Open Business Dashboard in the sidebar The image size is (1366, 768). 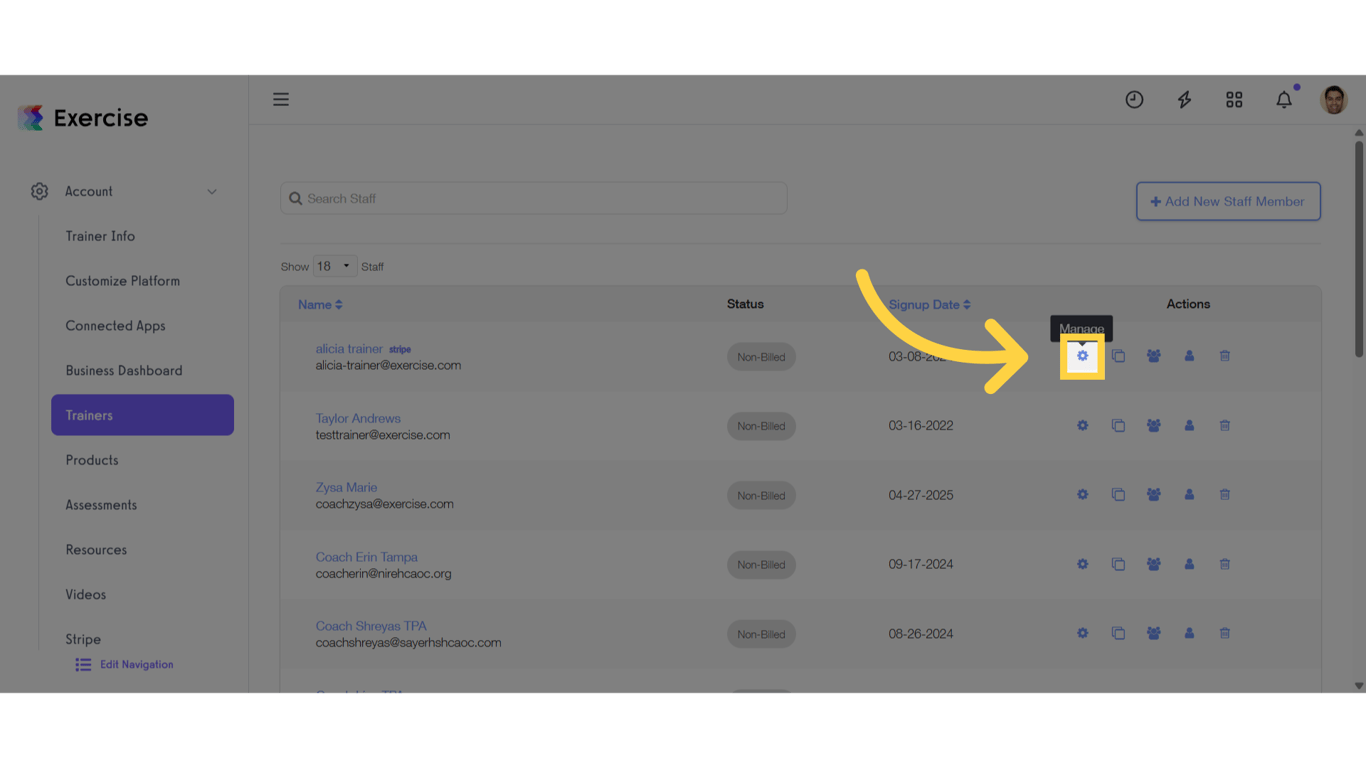point(124,371)
